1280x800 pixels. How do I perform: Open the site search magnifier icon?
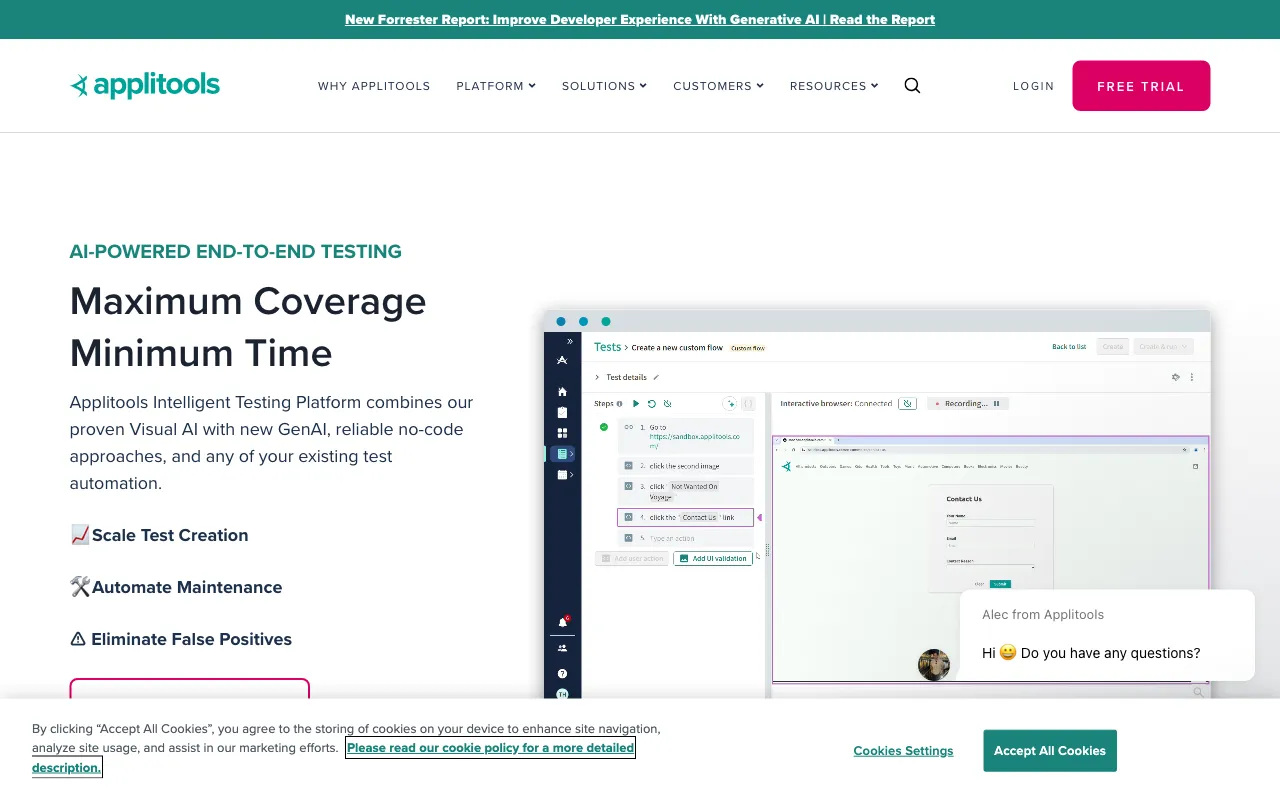(x=912, y=85)
